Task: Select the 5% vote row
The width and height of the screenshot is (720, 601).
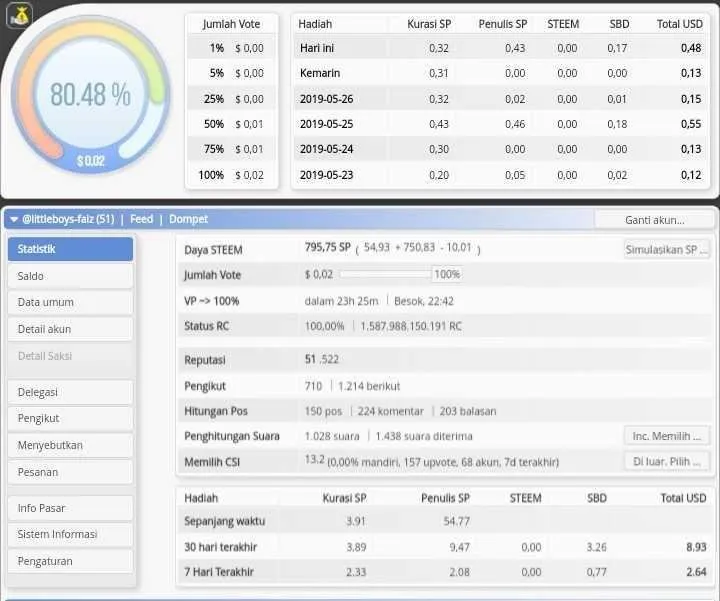Action: pyautogui.click(x=231, y=73)
